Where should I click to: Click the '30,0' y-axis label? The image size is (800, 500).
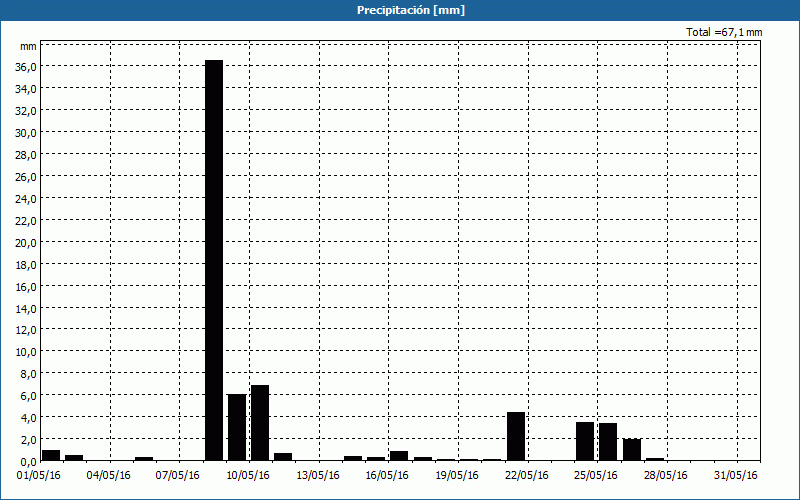click(x=26, y=133)
